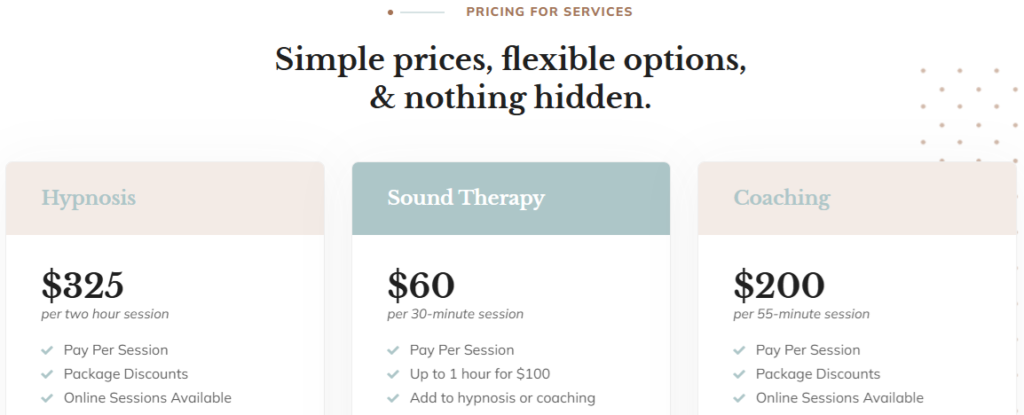Click the Hypnosis card heading
1024x415 pixels.
pos(89,197)
